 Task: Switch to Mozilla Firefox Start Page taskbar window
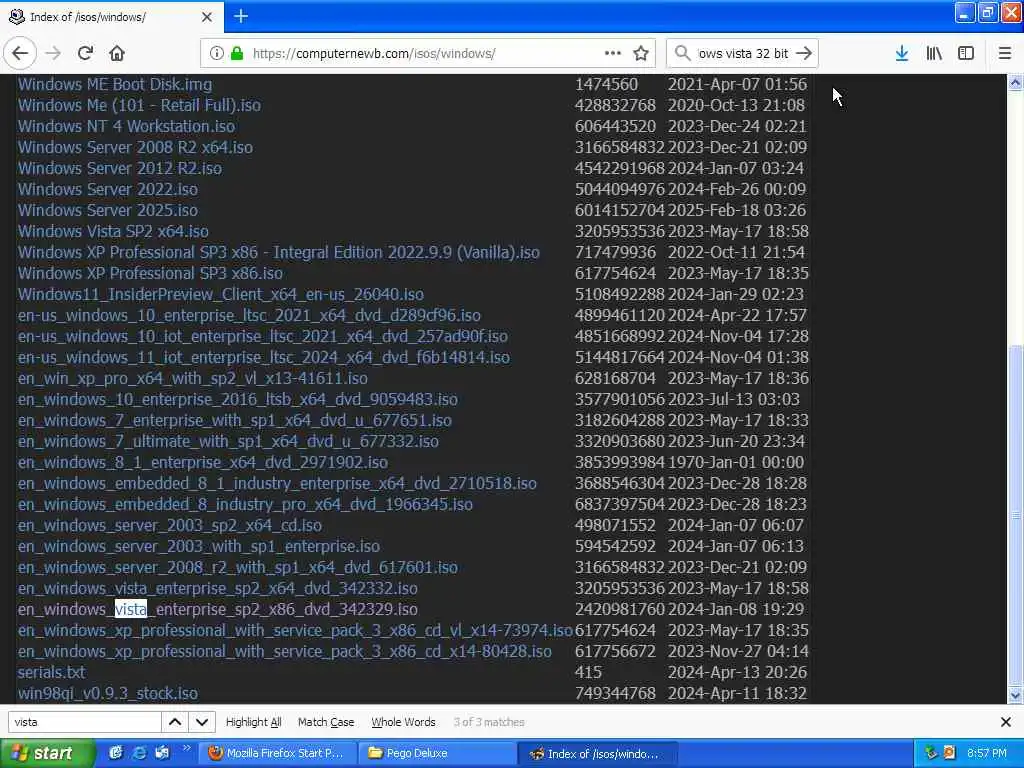pyautogui.click(x=277, y=753)
